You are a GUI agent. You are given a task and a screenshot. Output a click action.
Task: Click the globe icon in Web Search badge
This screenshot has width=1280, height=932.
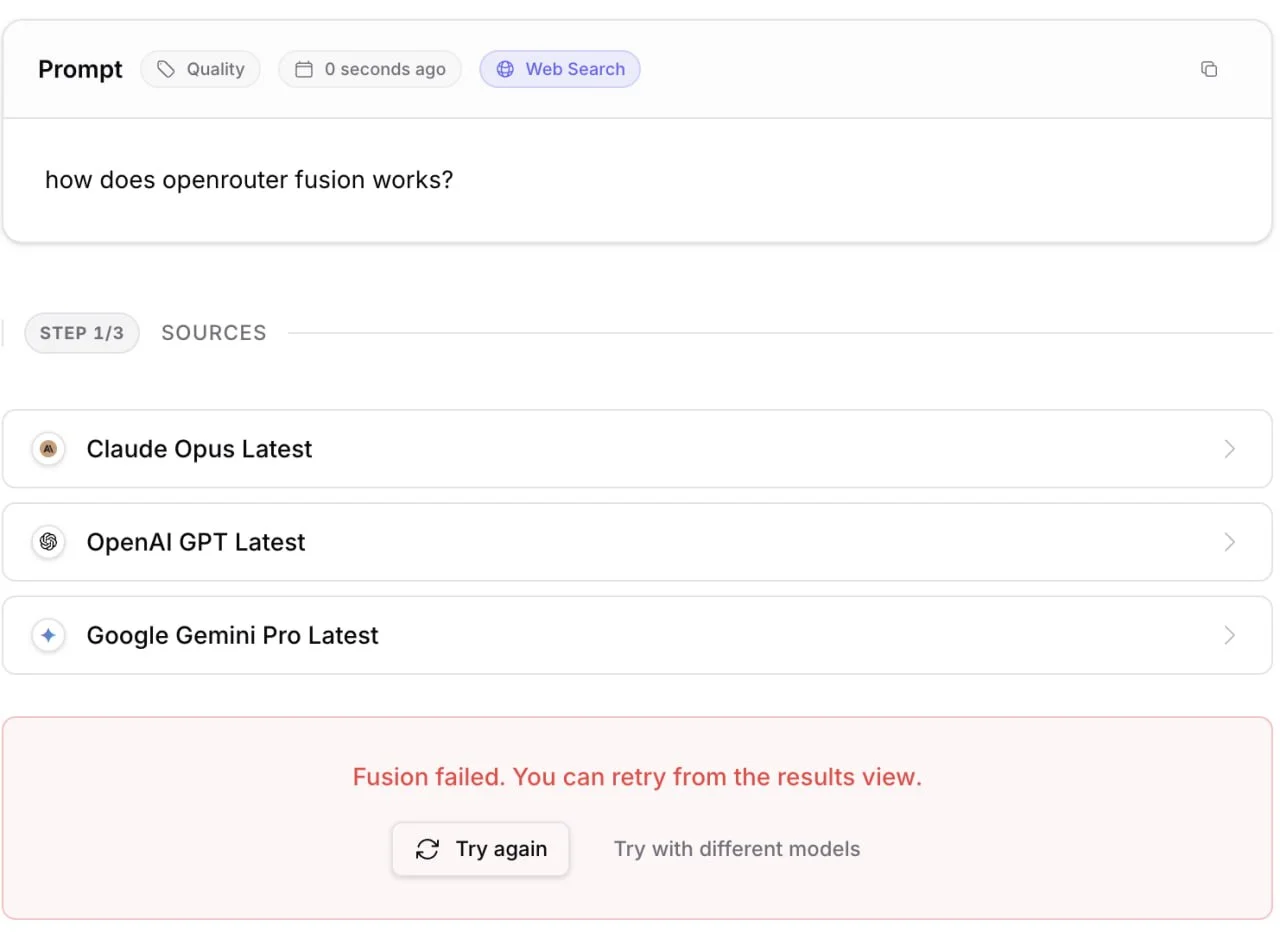pos(505,69)
